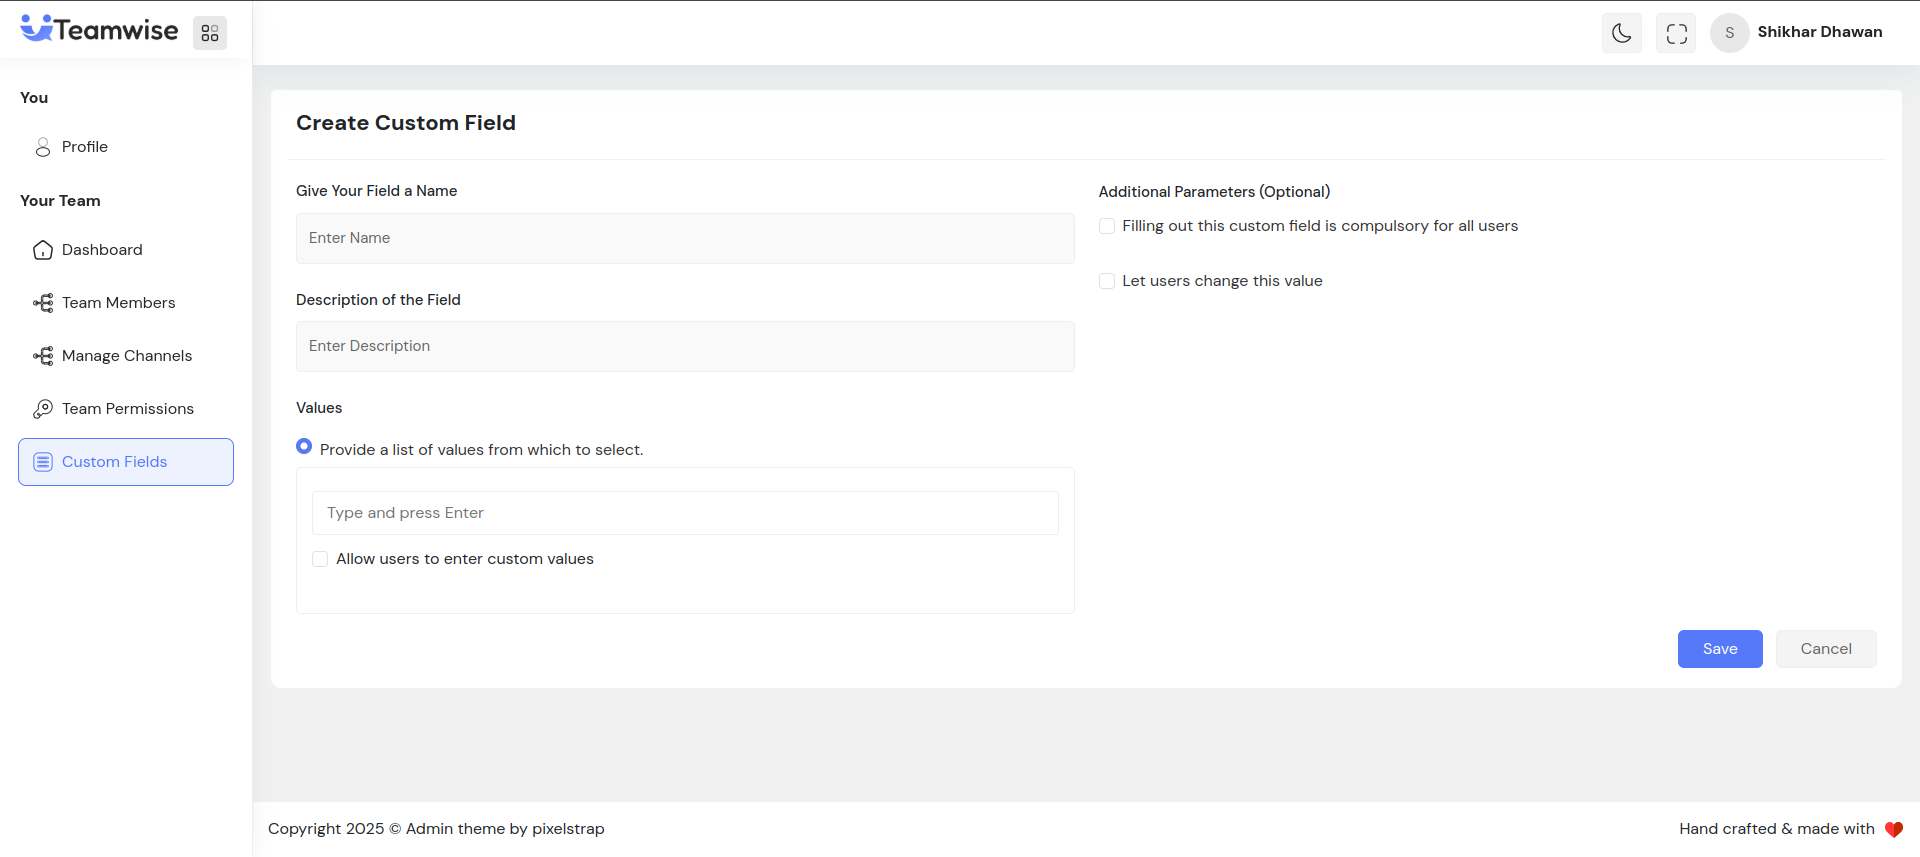The width and height of the screenshot is (1920, 857).
Task: Go to Manage Channels page
Action: pyautogui.click(x=126, y=356)
